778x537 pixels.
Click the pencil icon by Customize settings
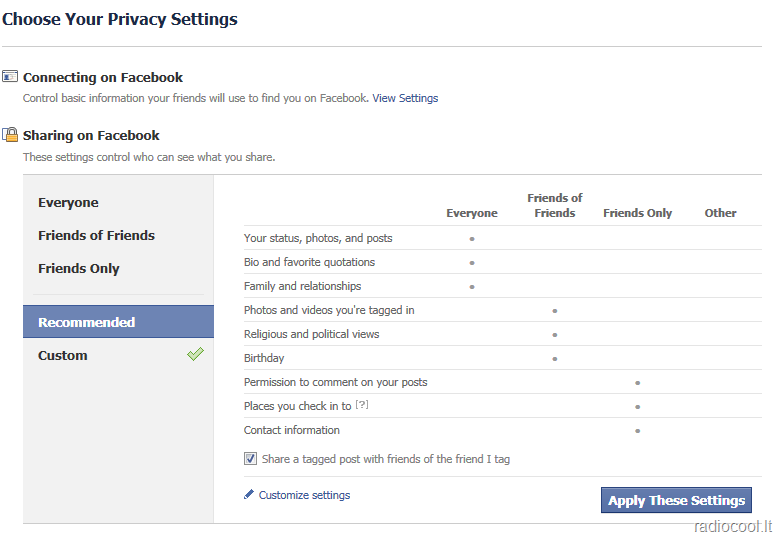click(x=249, y=494)
